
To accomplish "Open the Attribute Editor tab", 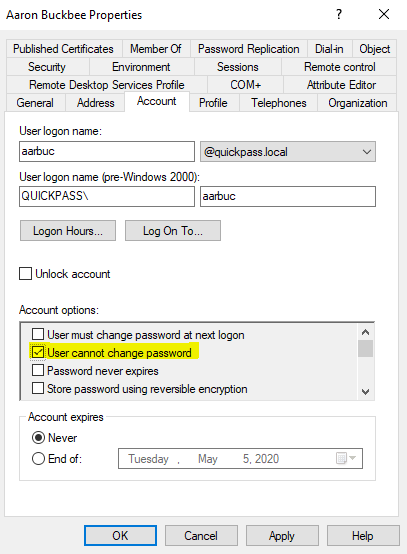I will coord(341,85).
